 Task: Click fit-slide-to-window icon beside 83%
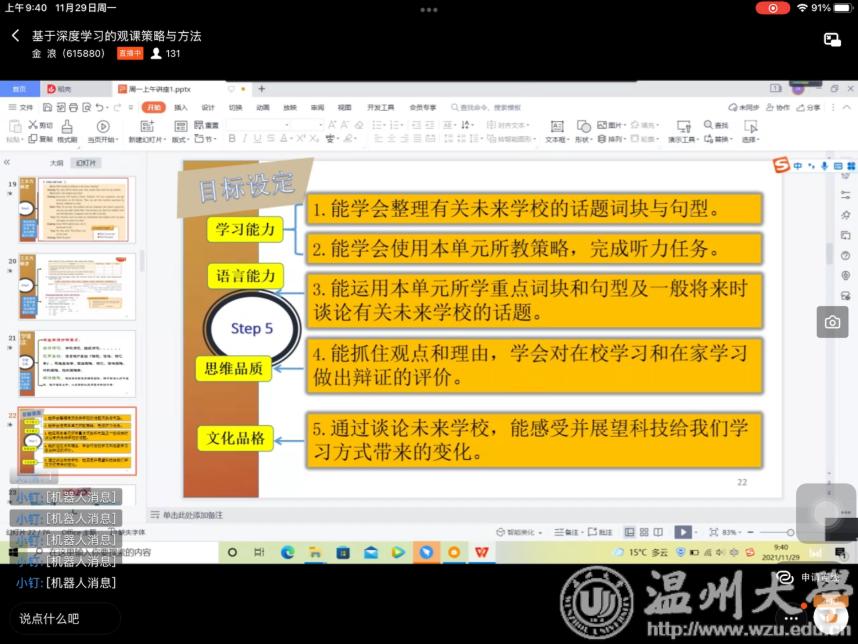coord(714,532)
